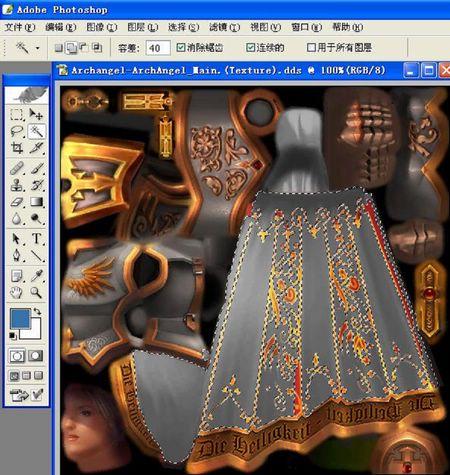Open the 窗口(W) menu
This screenshot has width=450, height=475.
(x=306, y=27)
